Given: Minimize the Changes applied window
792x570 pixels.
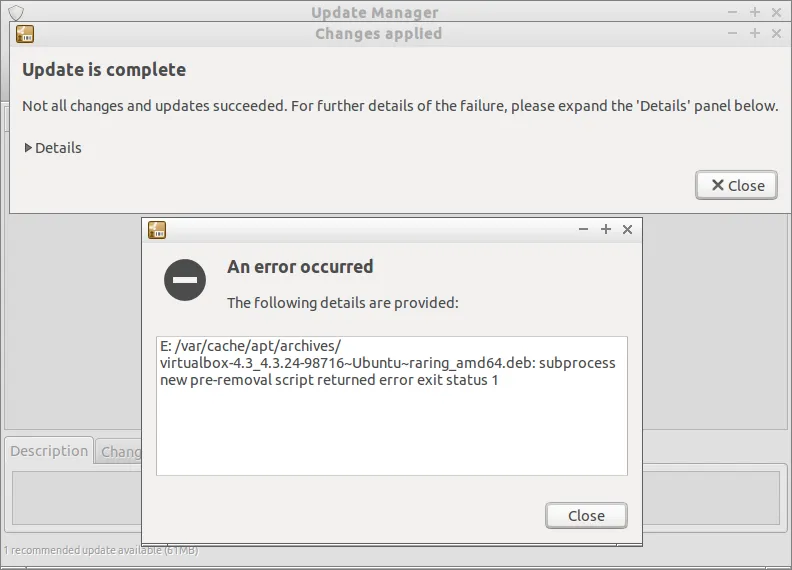Looking at the screenshot, I should click(x=733, y=33).
